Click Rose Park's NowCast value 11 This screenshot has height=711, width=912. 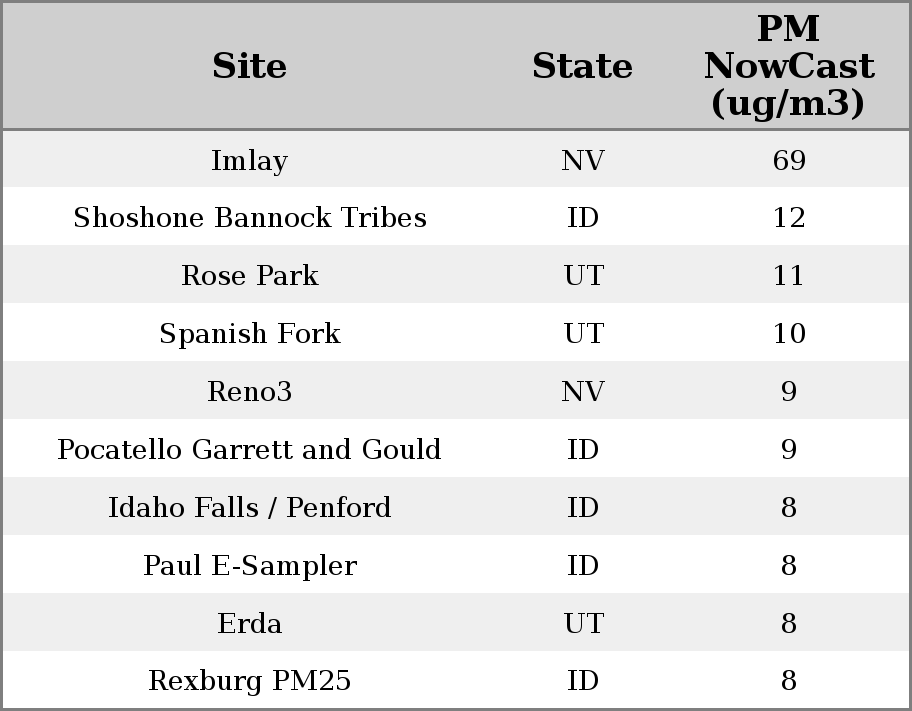click(788, 276)
